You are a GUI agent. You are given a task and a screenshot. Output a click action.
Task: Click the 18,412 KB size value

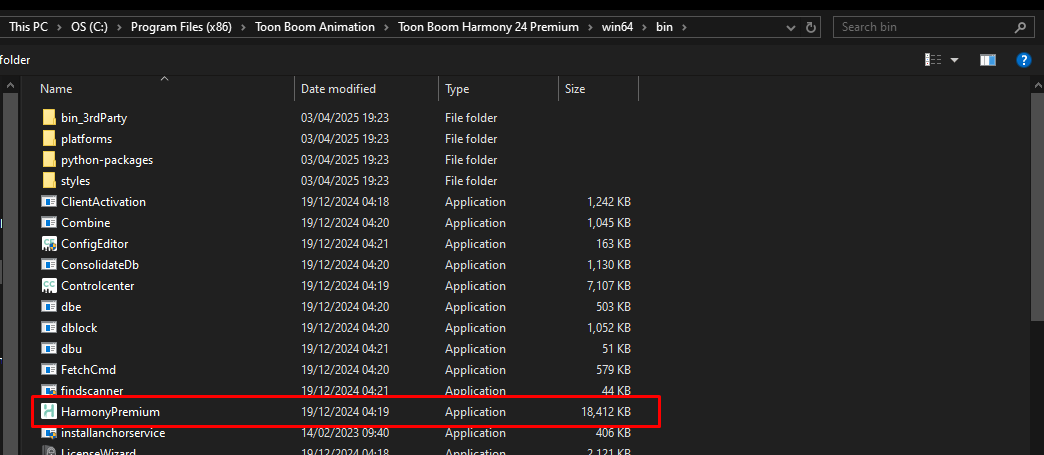606,412
